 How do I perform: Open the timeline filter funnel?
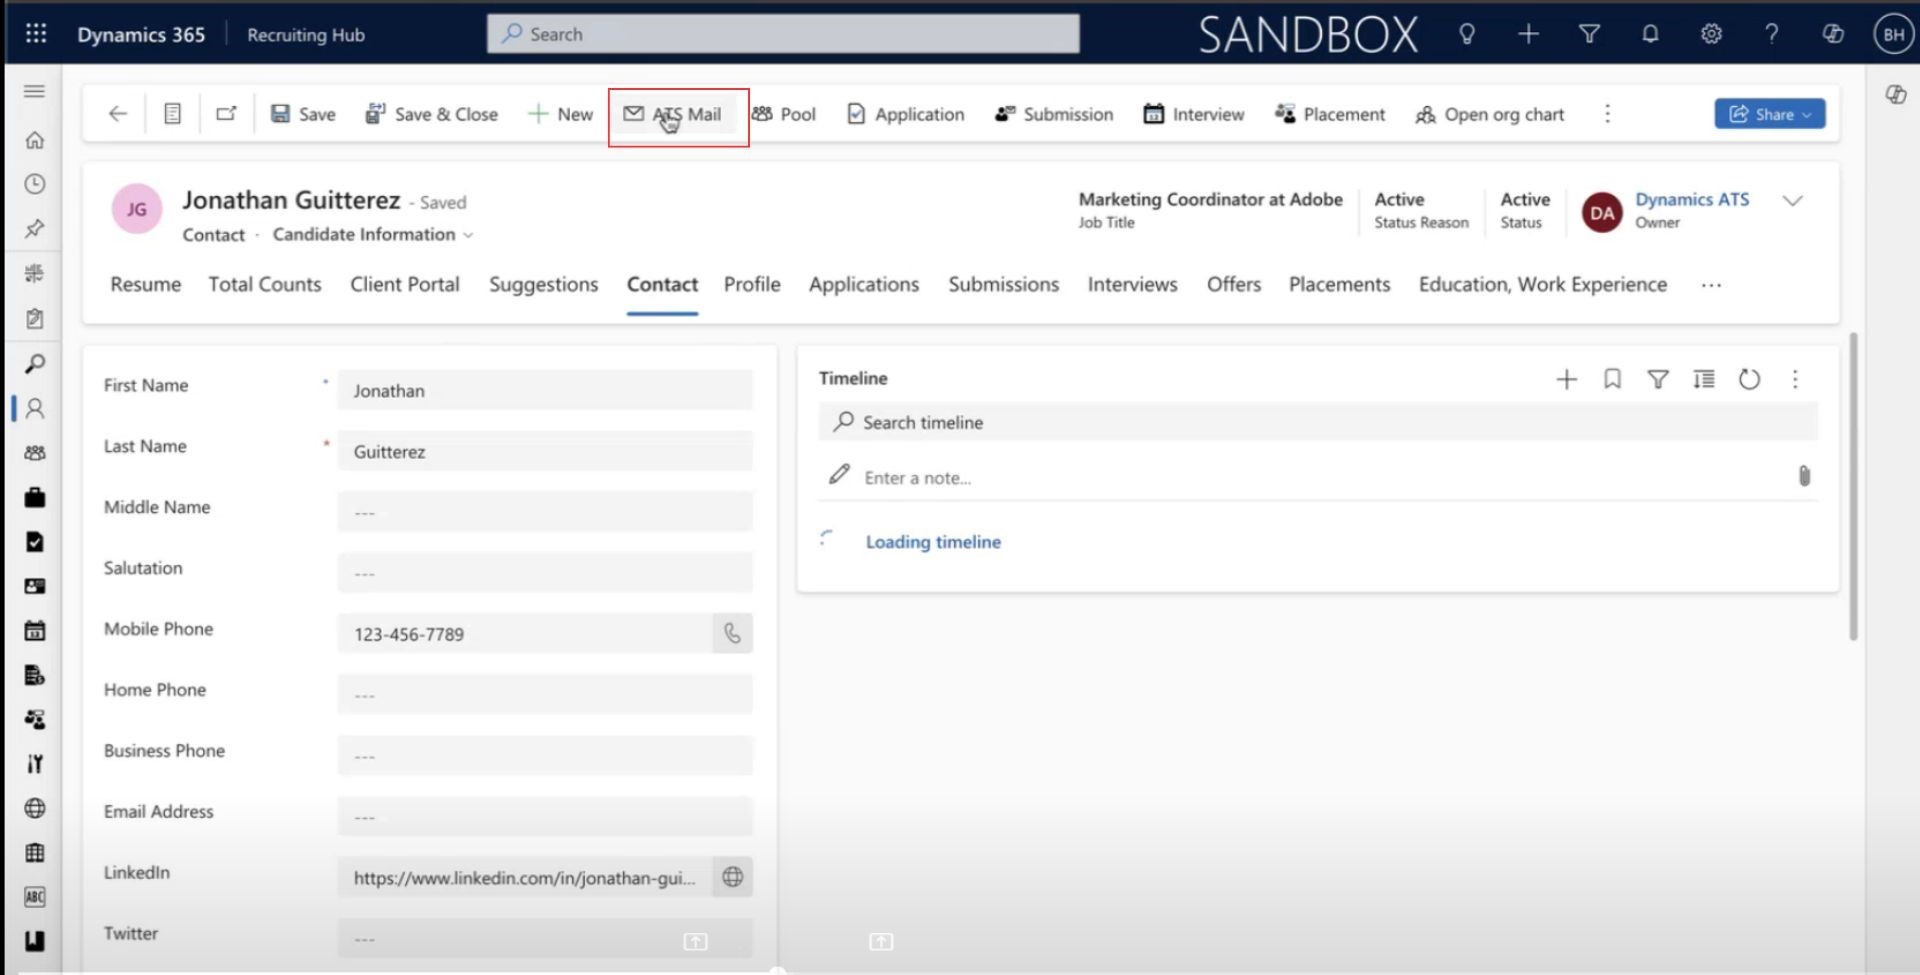coord(1658,379)
